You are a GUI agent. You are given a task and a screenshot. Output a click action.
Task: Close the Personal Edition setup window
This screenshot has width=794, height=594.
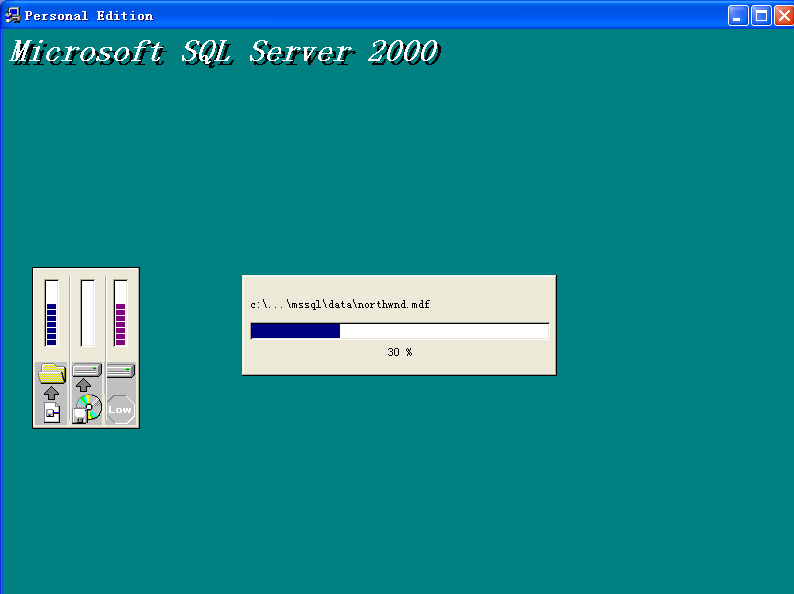coord(784,16)
